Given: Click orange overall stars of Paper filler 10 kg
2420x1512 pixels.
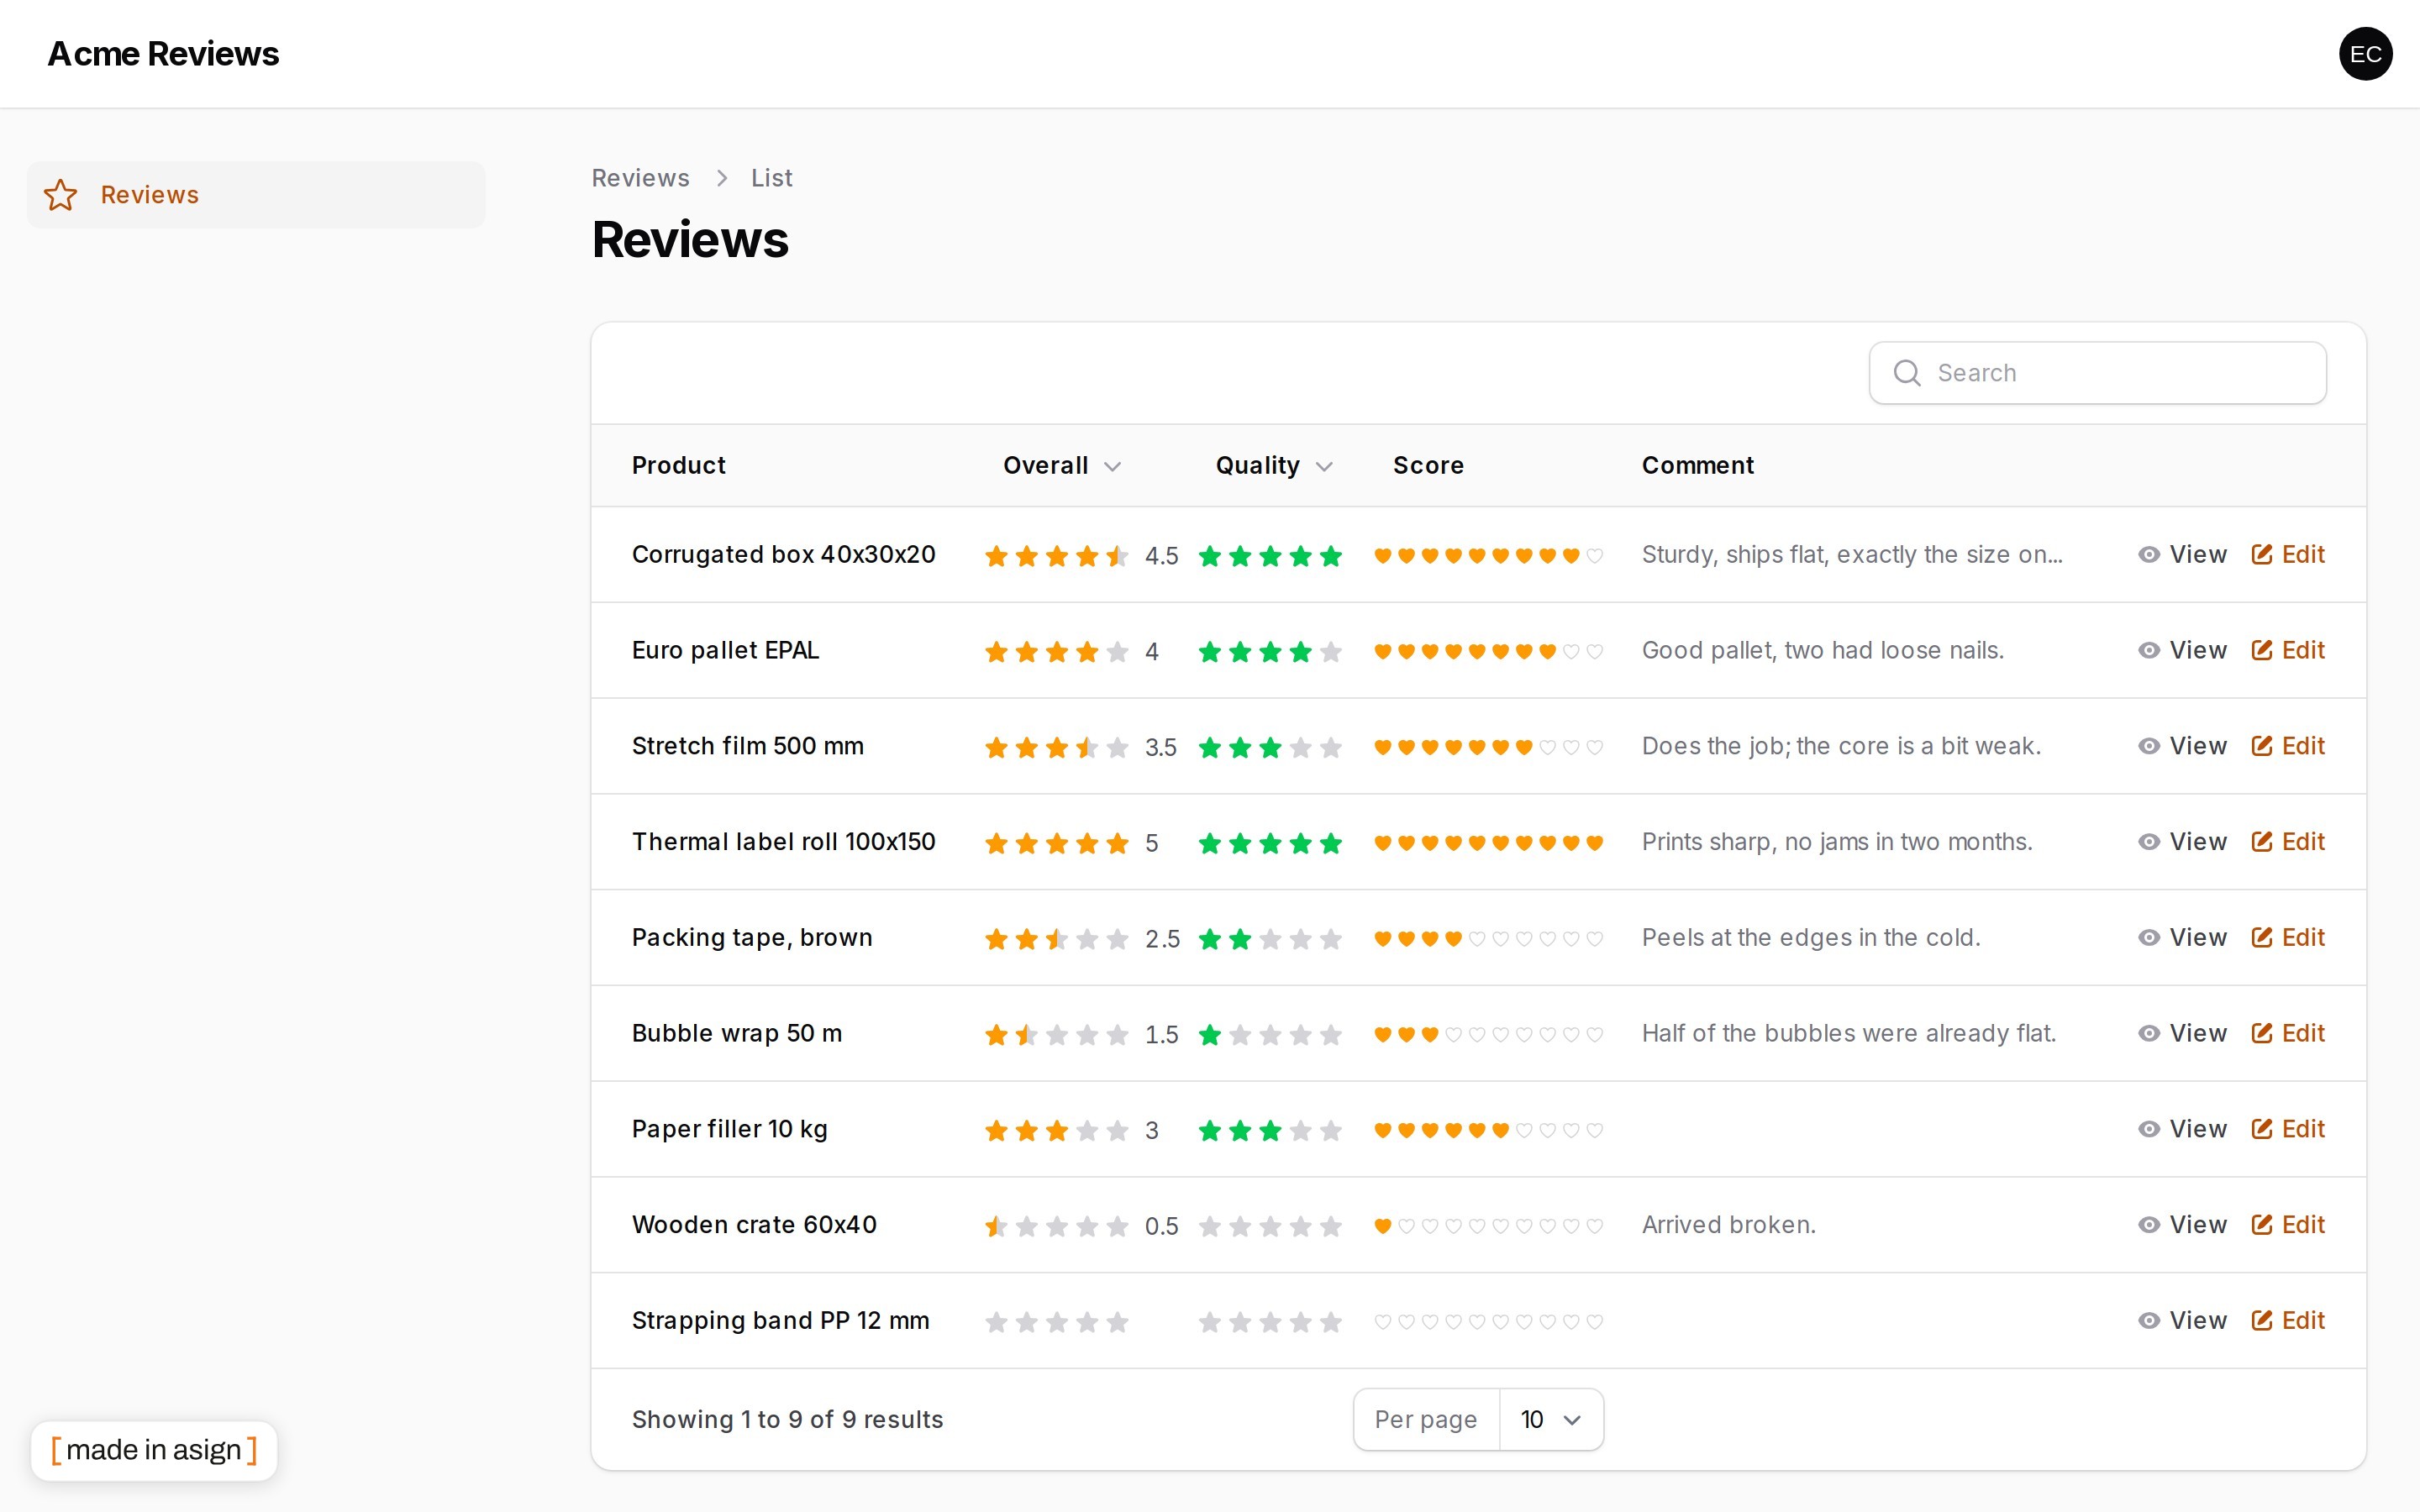Looking at the screenshot, I should click(x=1056, y=1131).
